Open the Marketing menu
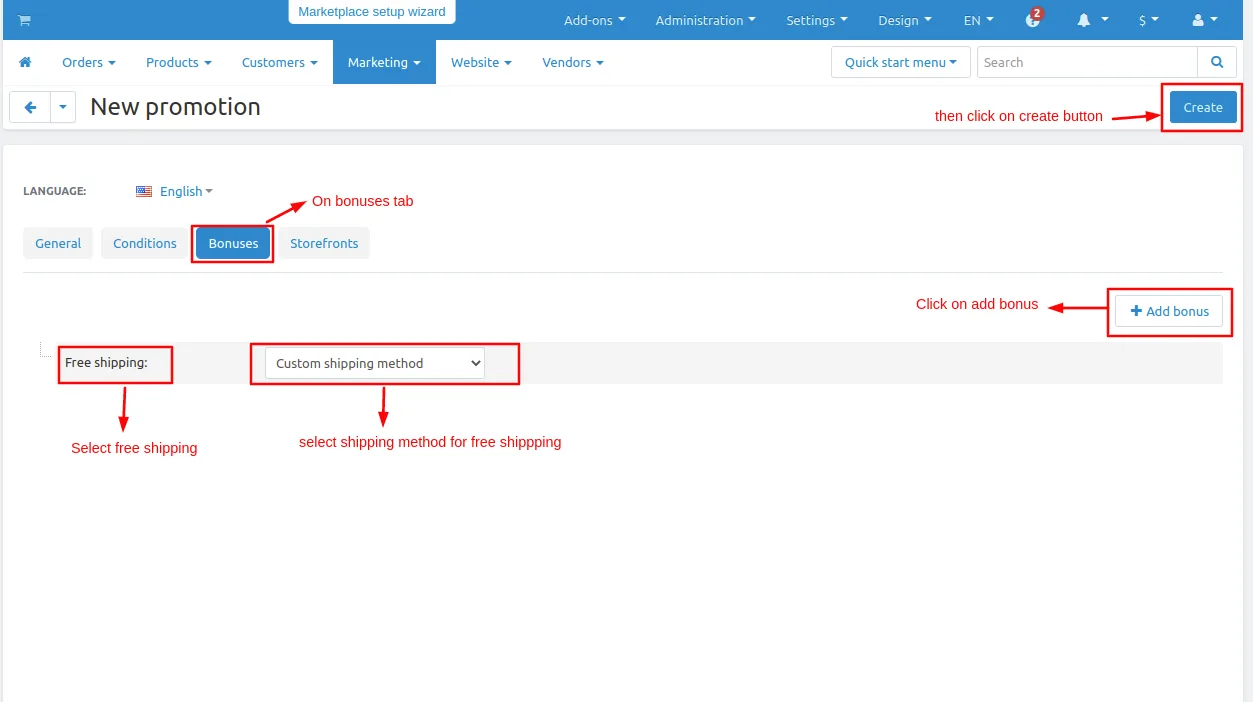This screenshot has width=1253, height=702. point(384,62)
